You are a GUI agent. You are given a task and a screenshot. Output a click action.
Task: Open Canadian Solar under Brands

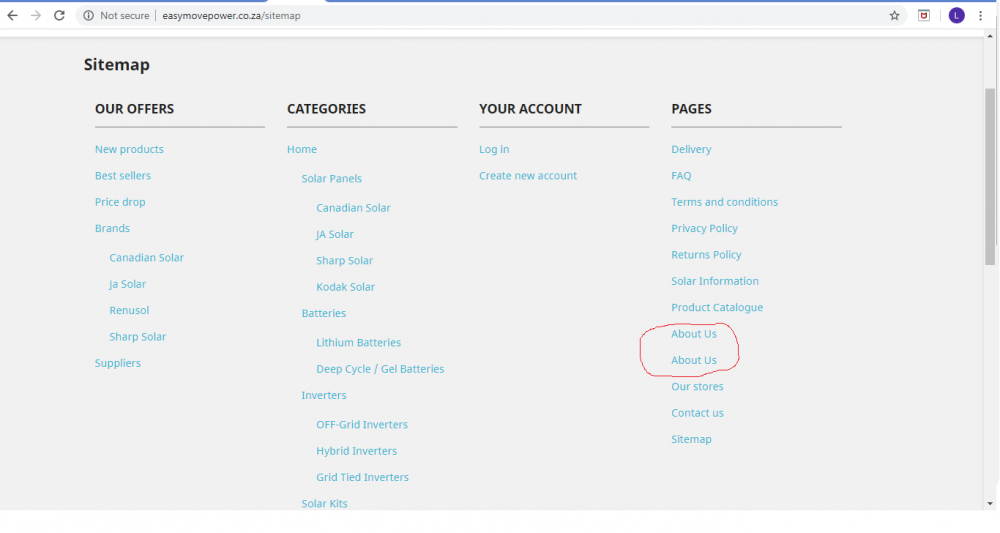[146, 258]
